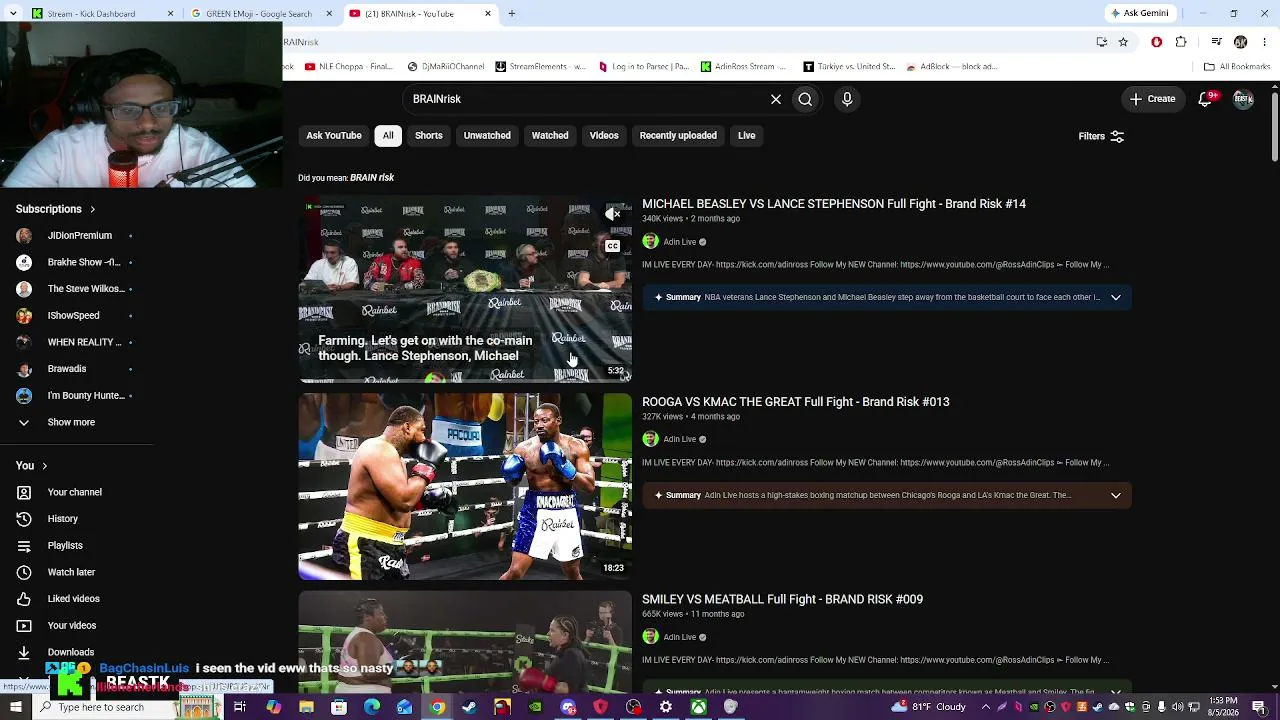The height and width of the screenshot is (720, 1280).
Task: Open Your channel in the sidebar
Action: 74,492
